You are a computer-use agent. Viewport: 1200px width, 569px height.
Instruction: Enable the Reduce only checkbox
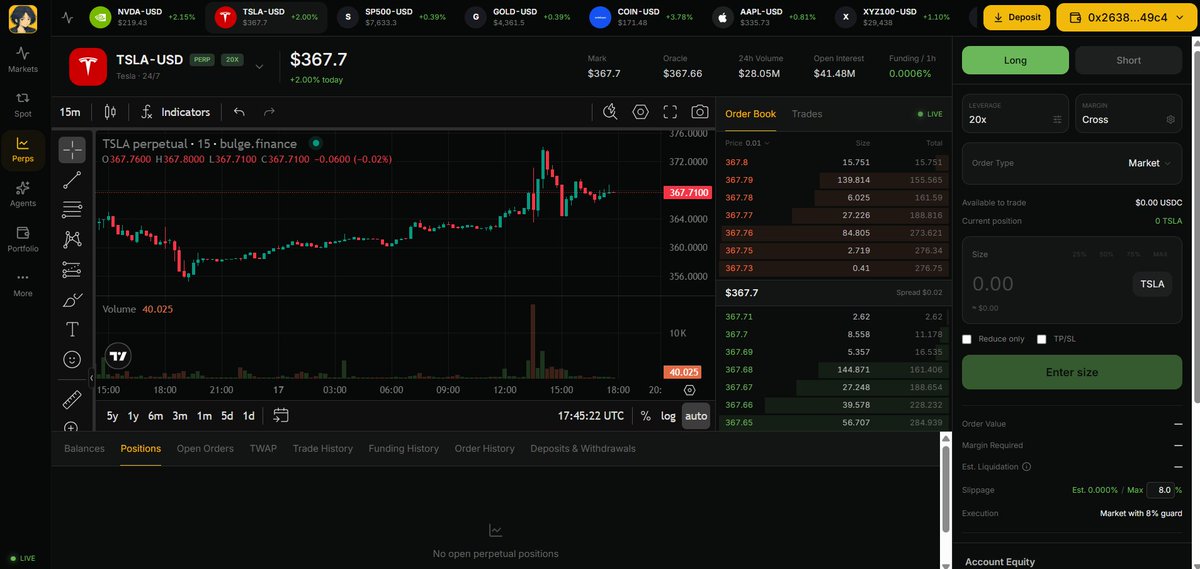pos(967,339)
